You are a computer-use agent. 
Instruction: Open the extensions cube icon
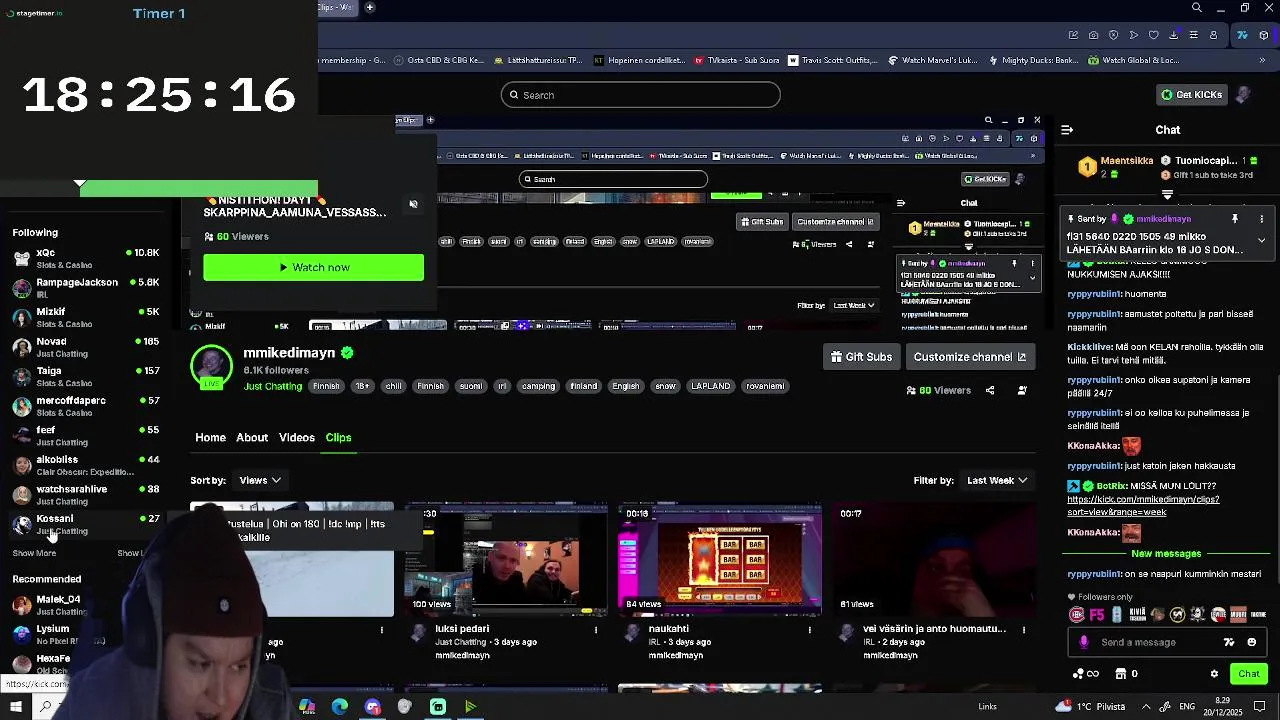tap(1263, 35)
